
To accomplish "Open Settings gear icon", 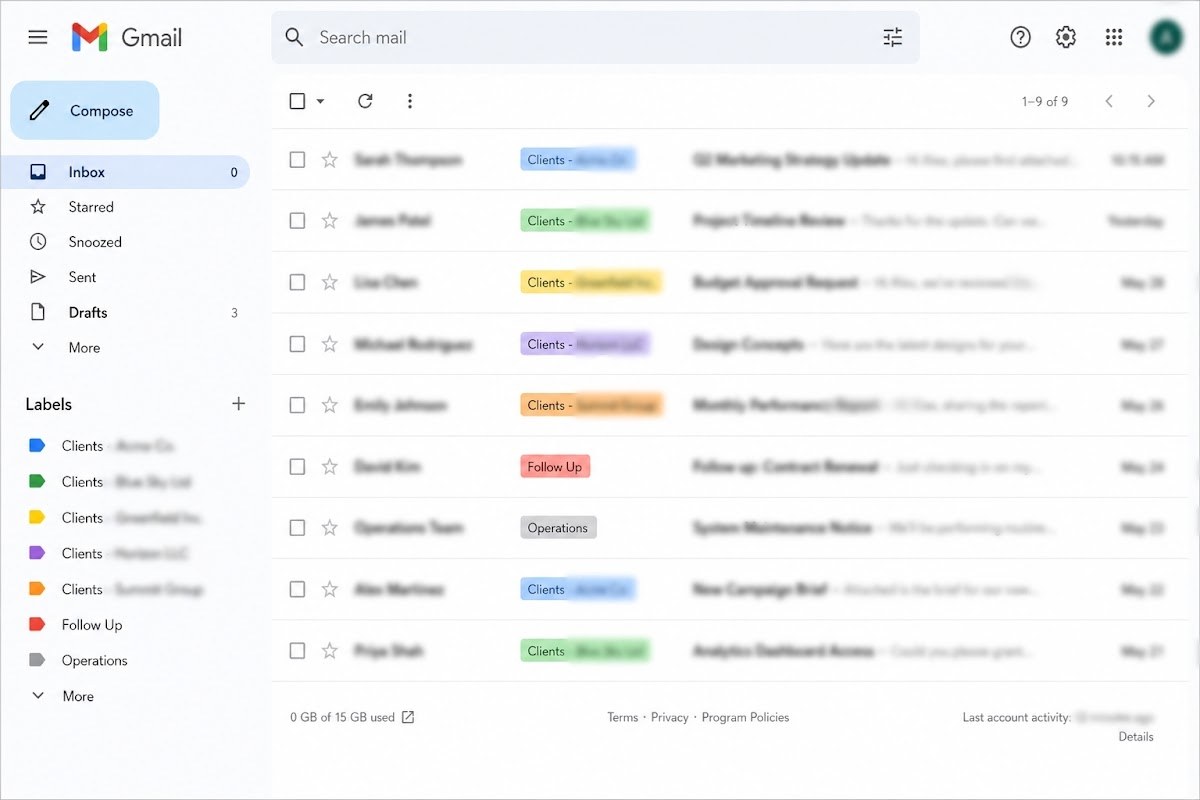I will point(1066,37).
